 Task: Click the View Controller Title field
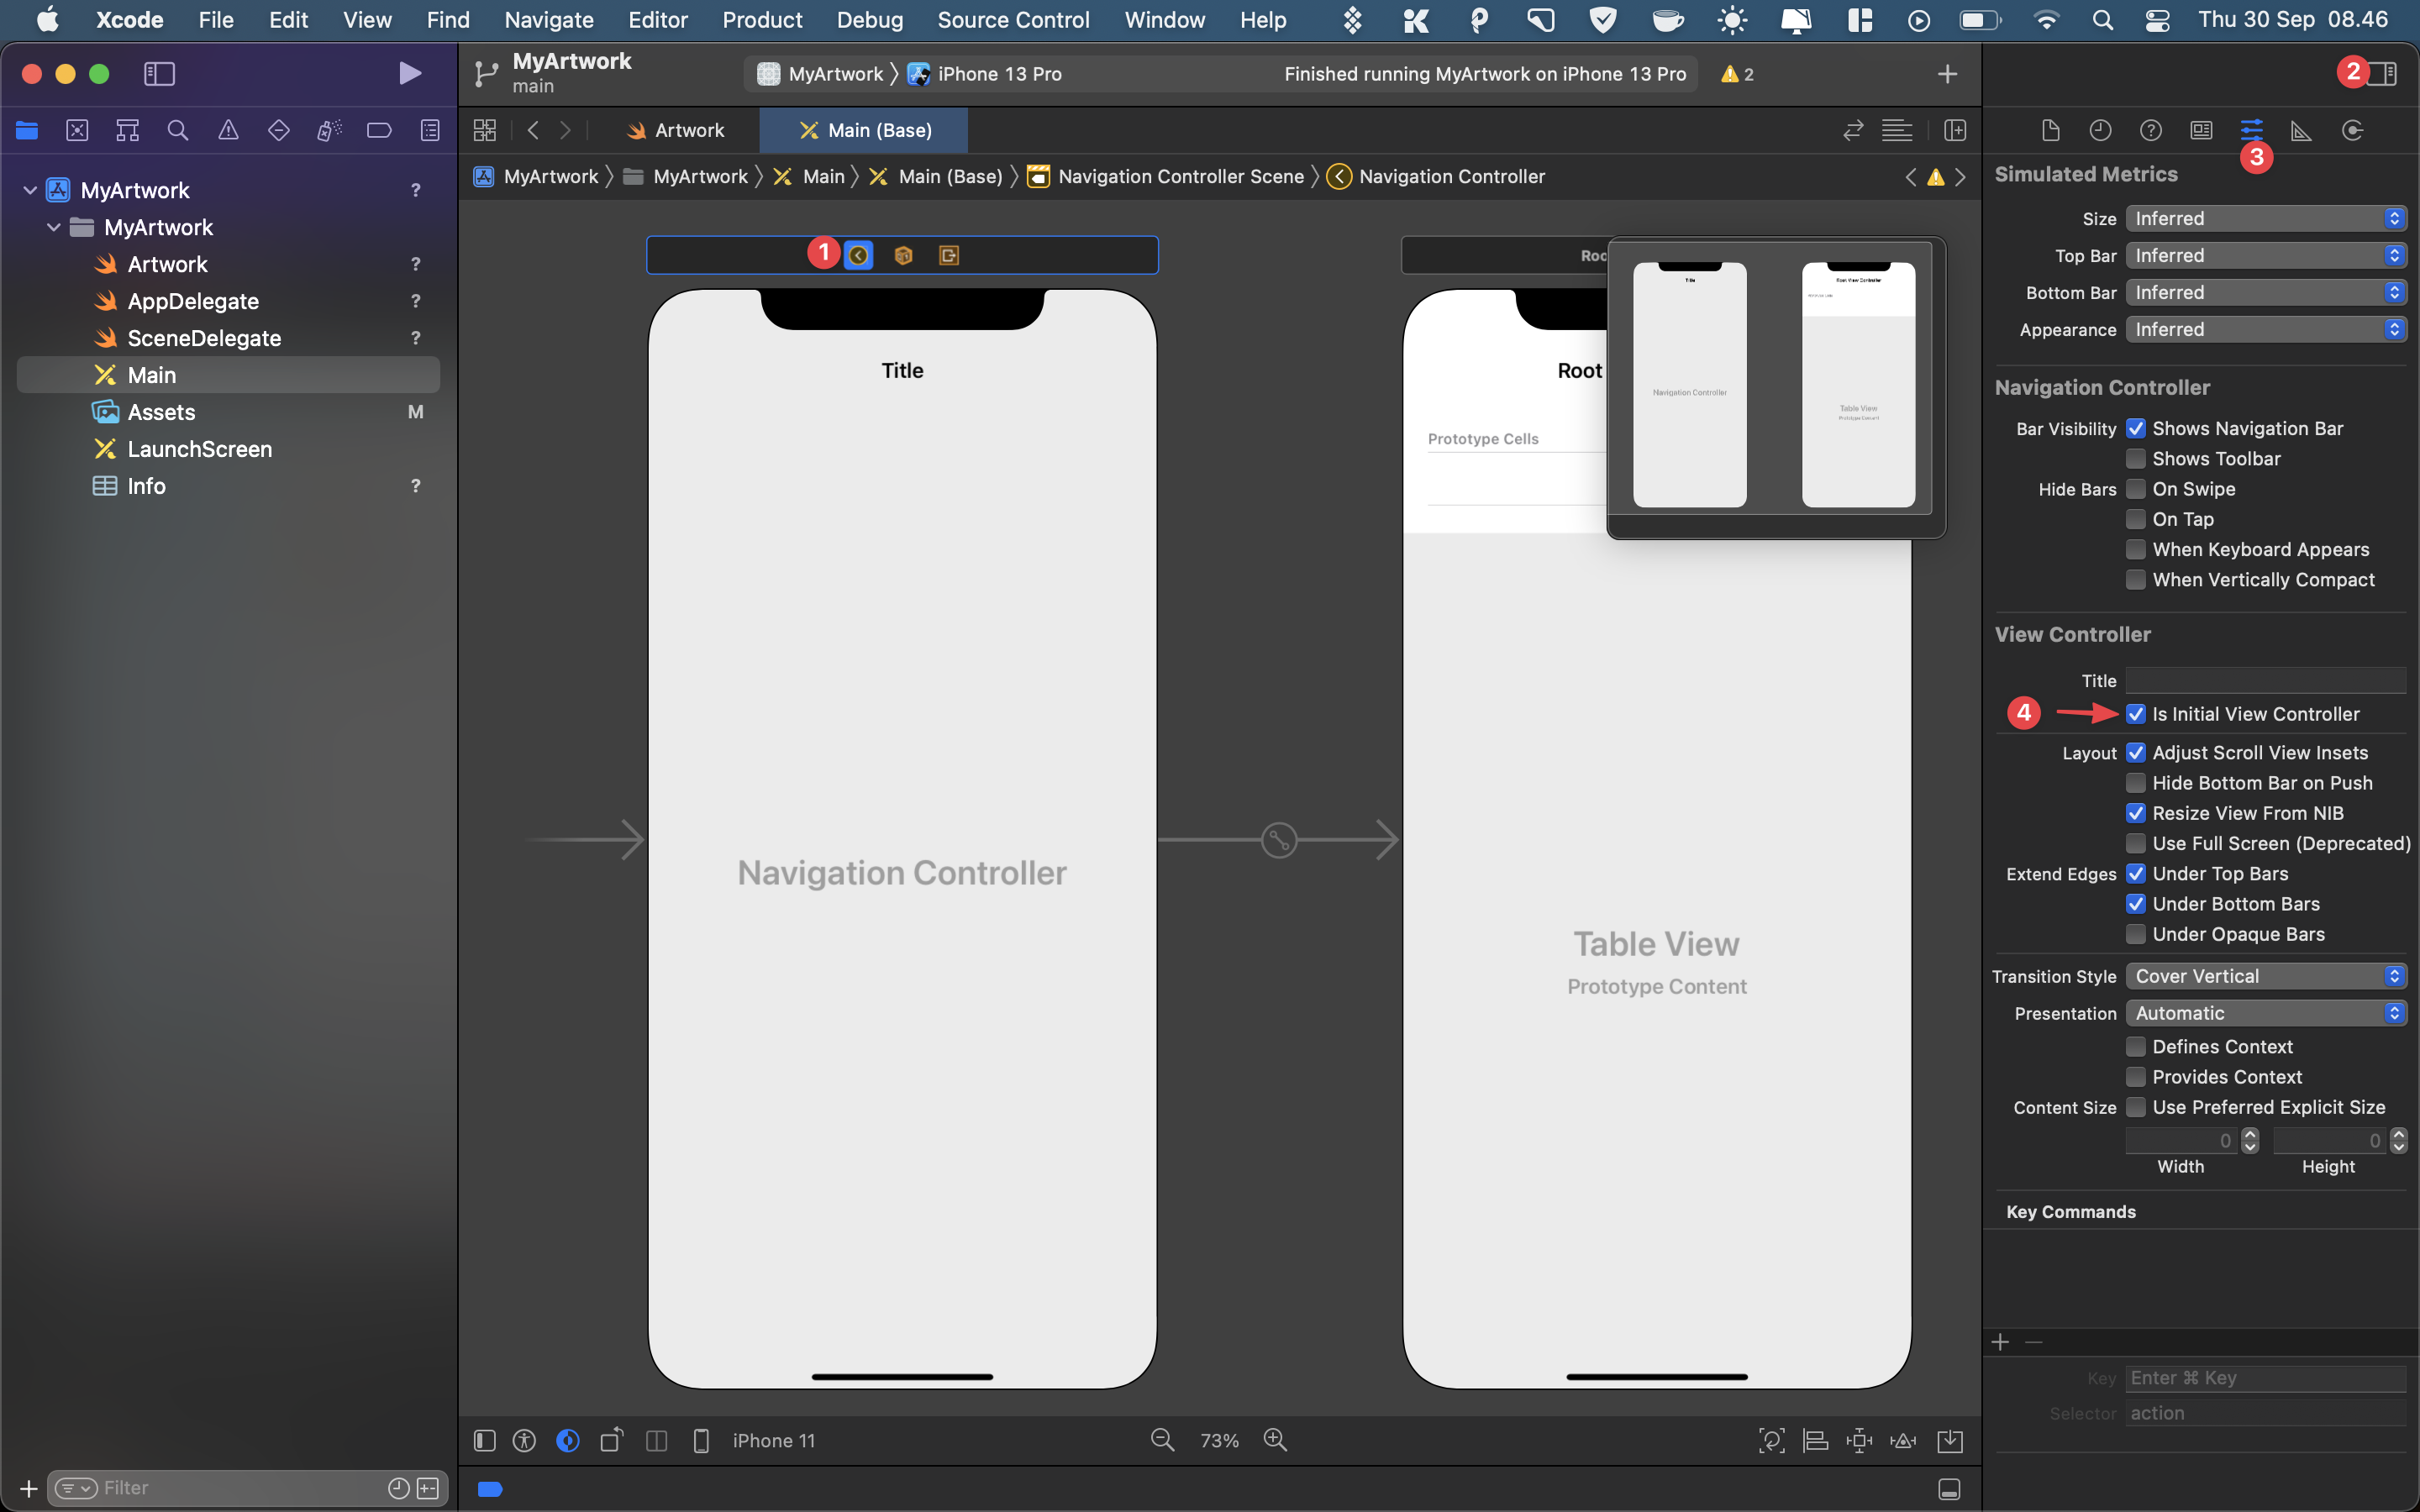click(2265, 680)
